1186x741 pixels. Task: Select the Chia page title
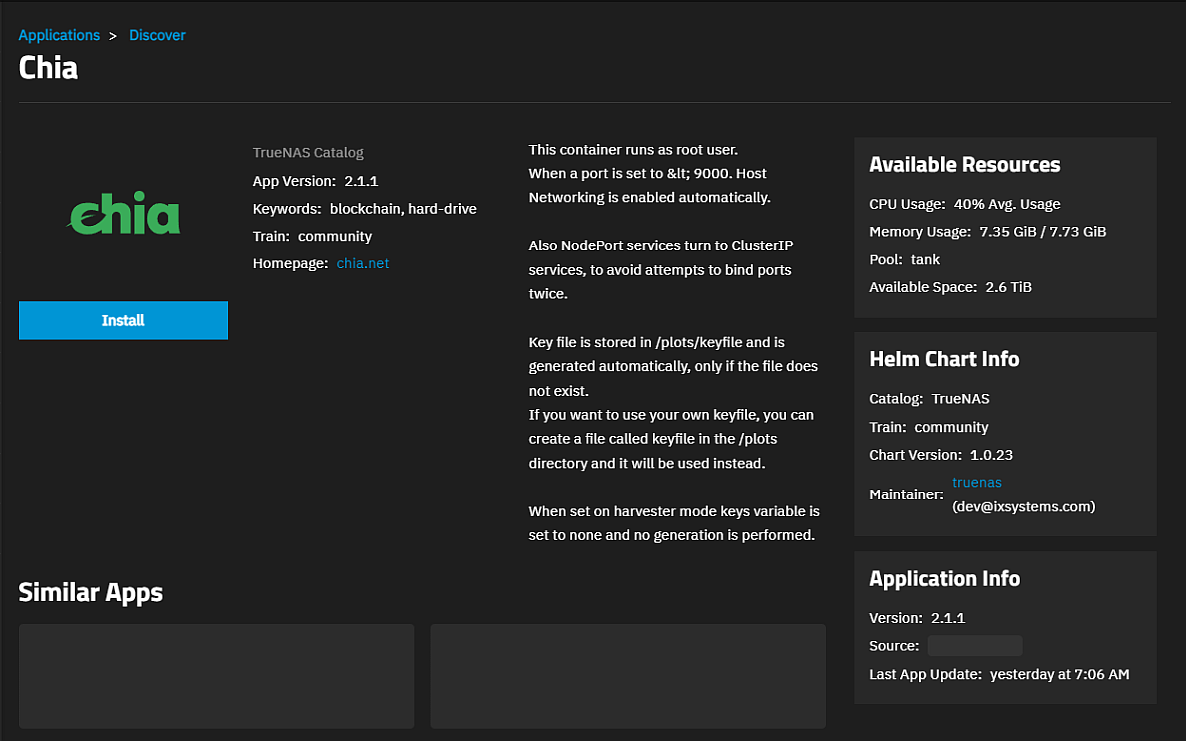48,68
